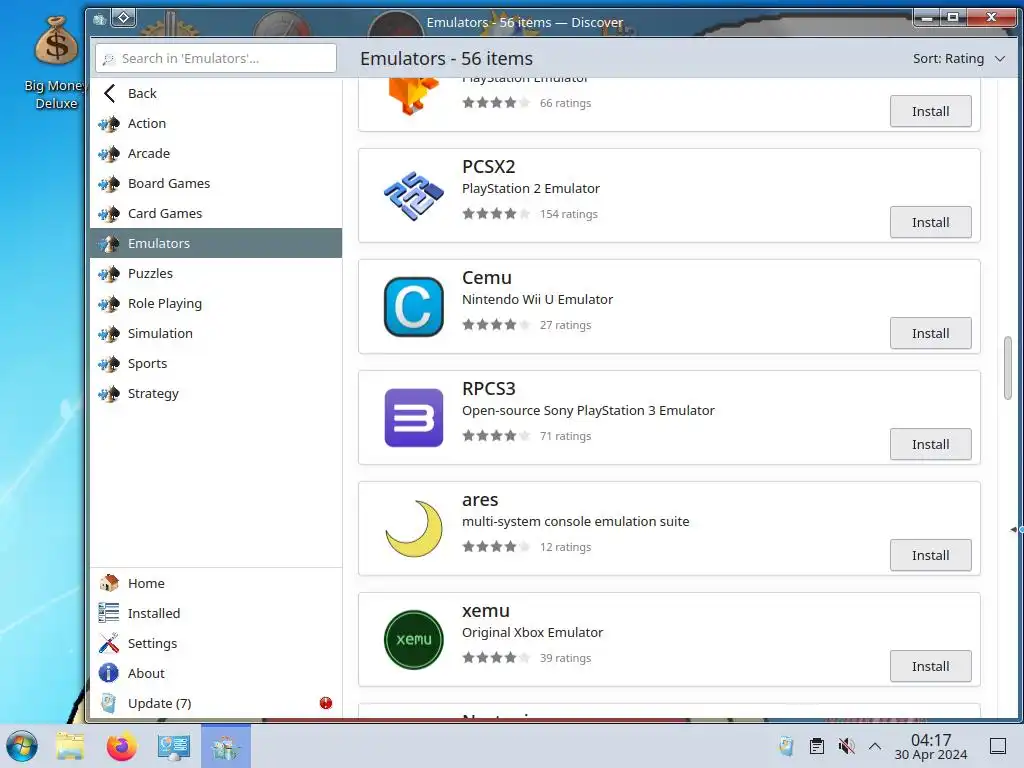
Task: Click the Role Playing category icon
Action: click(x=109, y=304)
